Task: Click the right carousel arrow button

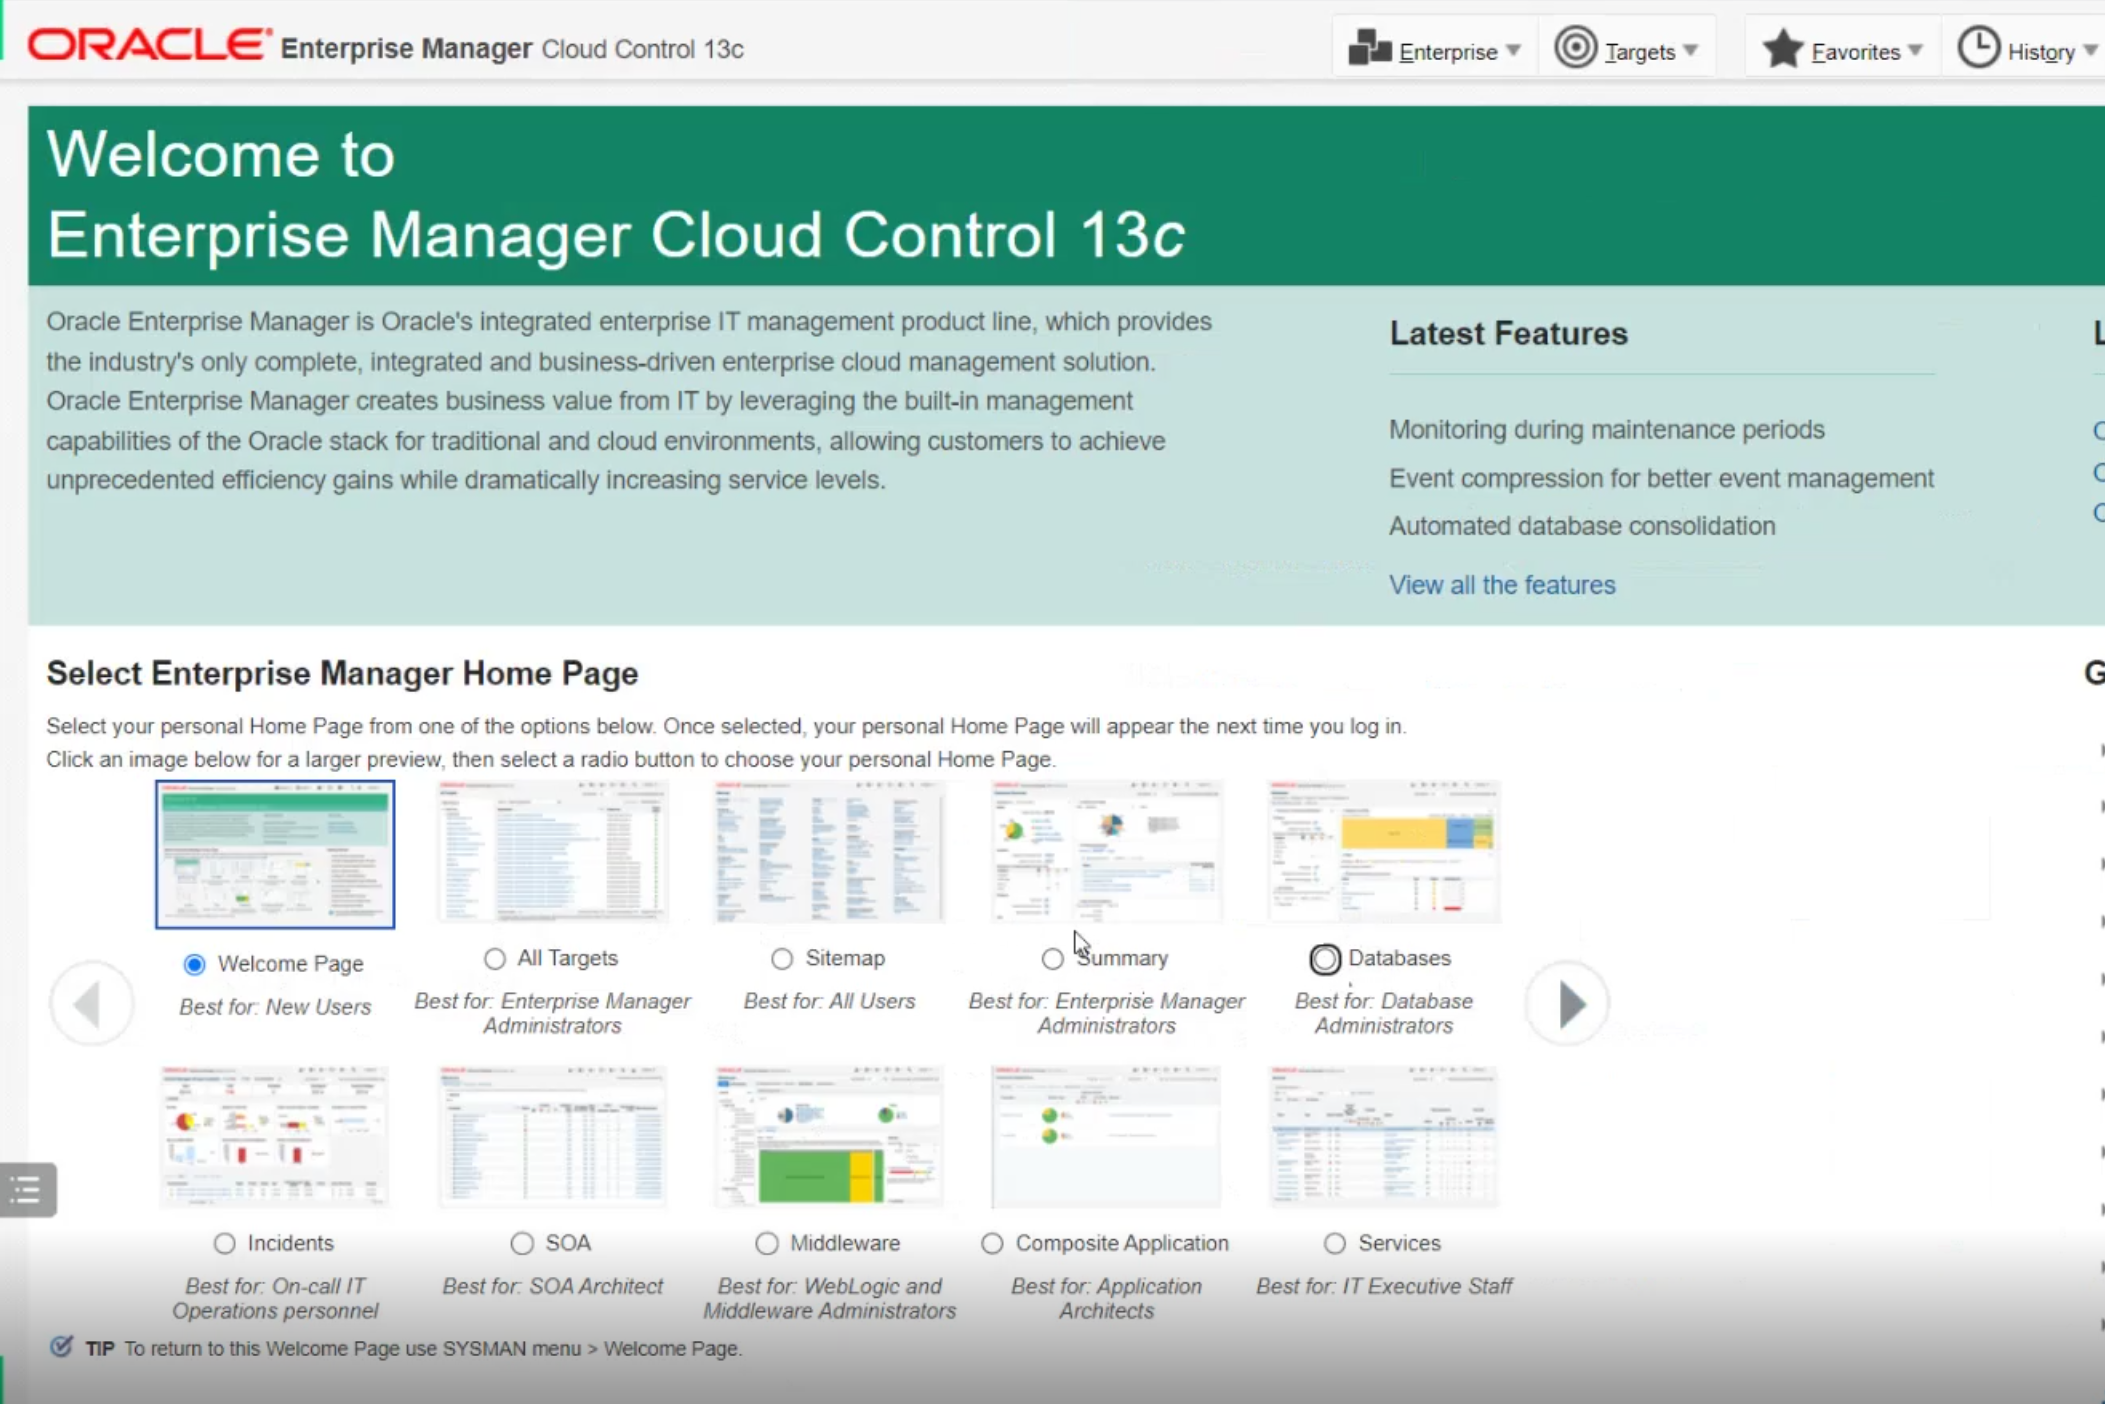Action: pyautogui.click(x=1568, y=1004)
